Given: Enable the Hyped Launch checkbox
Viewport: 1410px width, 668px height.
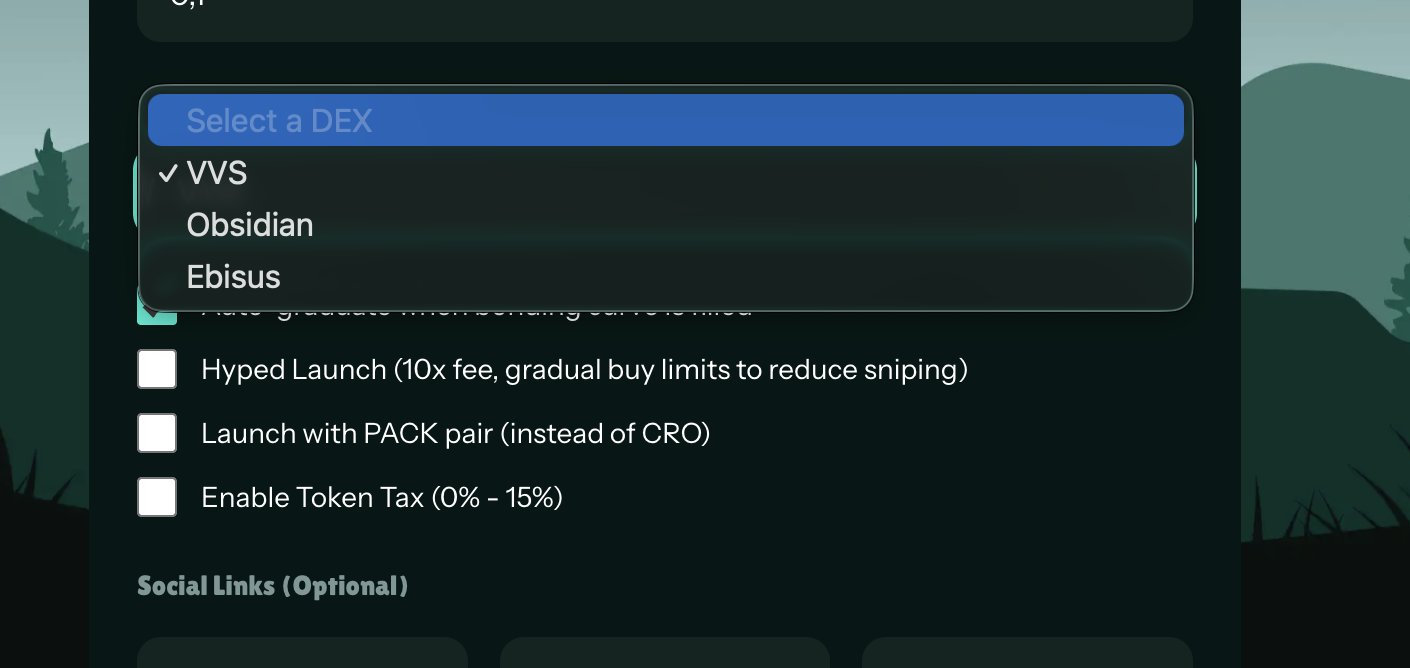Looking at the screenshot, I should (x=157, y=369).
